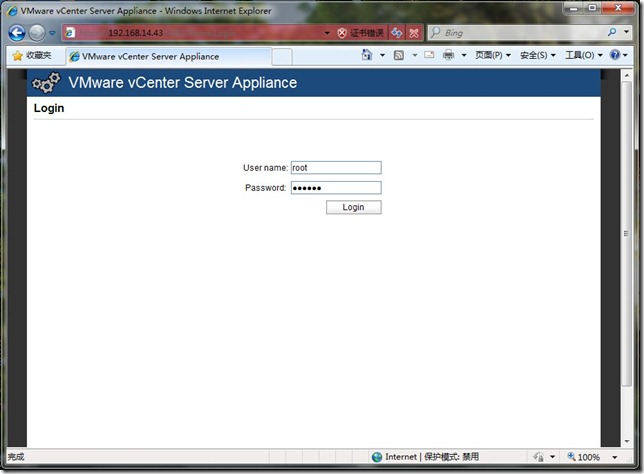This screenshot has height=474, width=644.
Task: Click the Login button
Action: (354, 207)
